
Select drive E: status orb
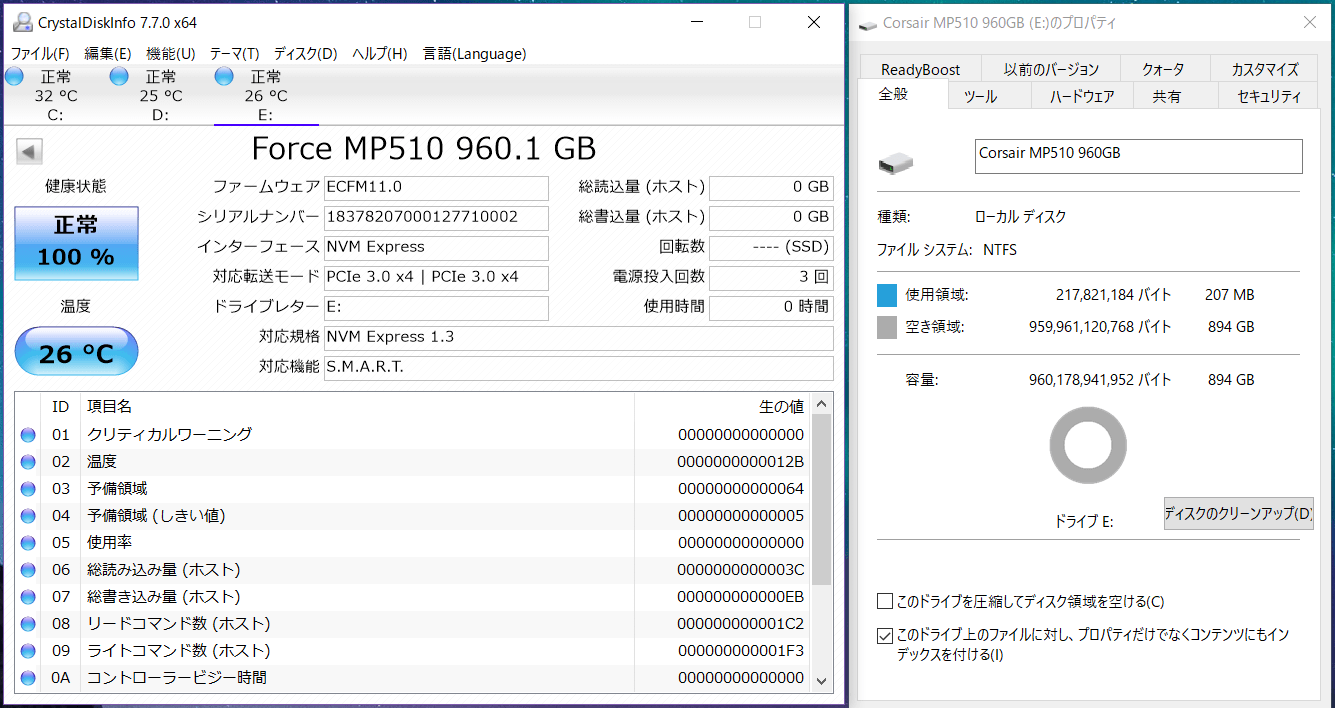pos(224,77)
